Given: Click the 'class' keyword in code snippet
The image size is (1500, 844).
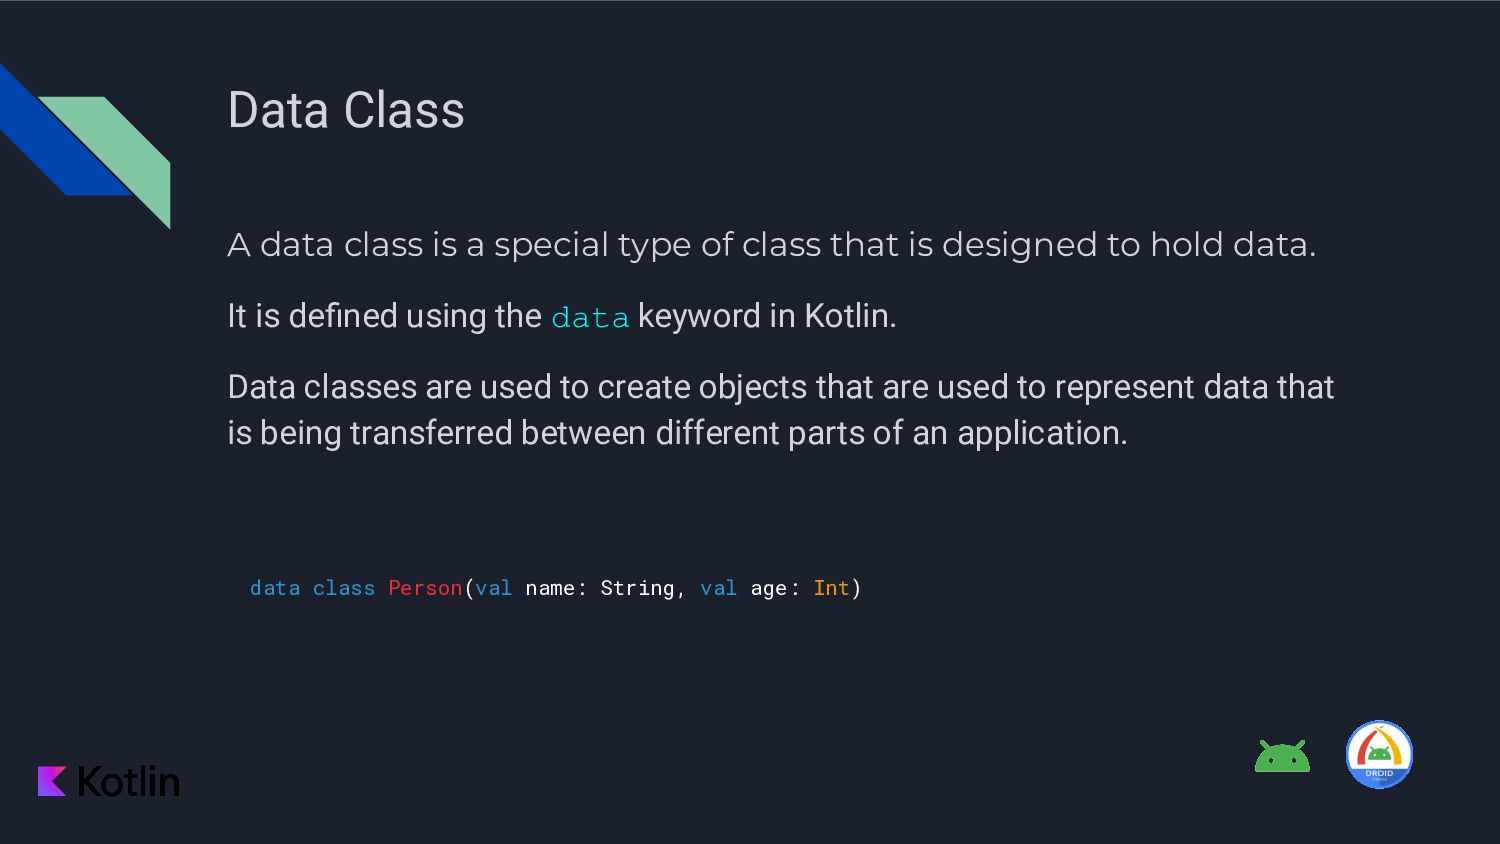Looking at the screenshot, I should [x=344, y=588].
